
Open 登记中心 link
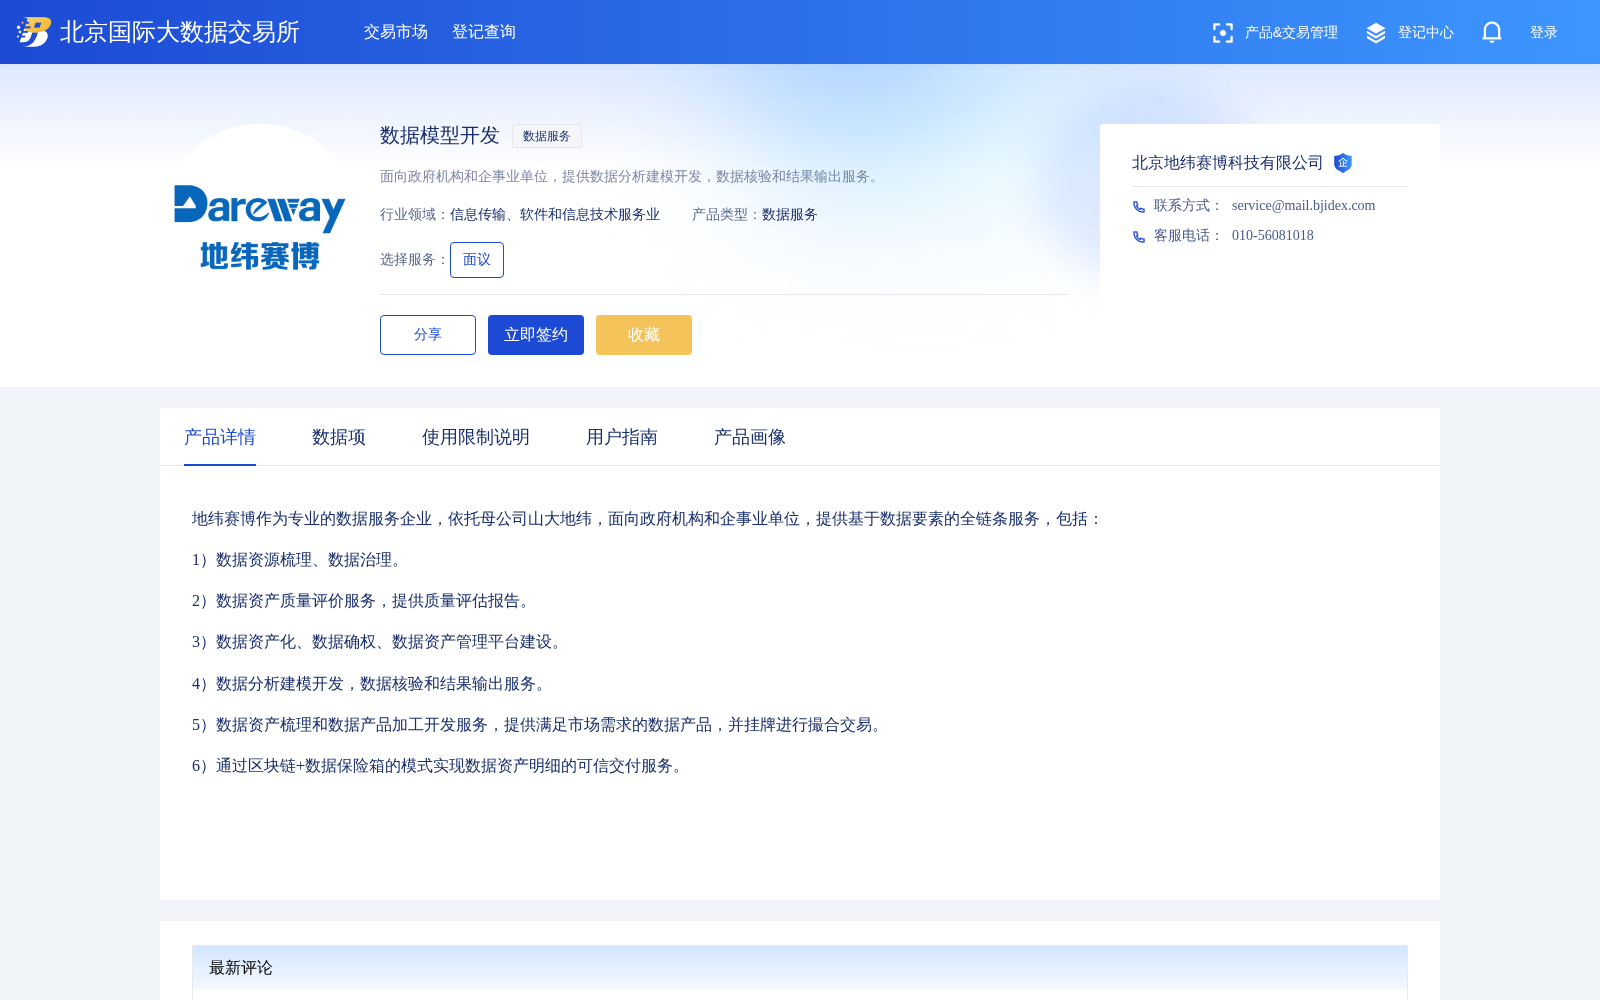click(x=1426, y=33)
